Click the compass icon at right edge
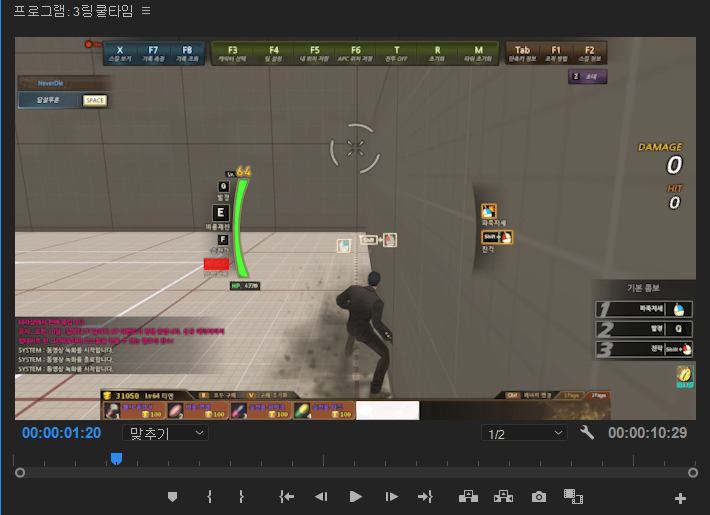 point(684,376)
